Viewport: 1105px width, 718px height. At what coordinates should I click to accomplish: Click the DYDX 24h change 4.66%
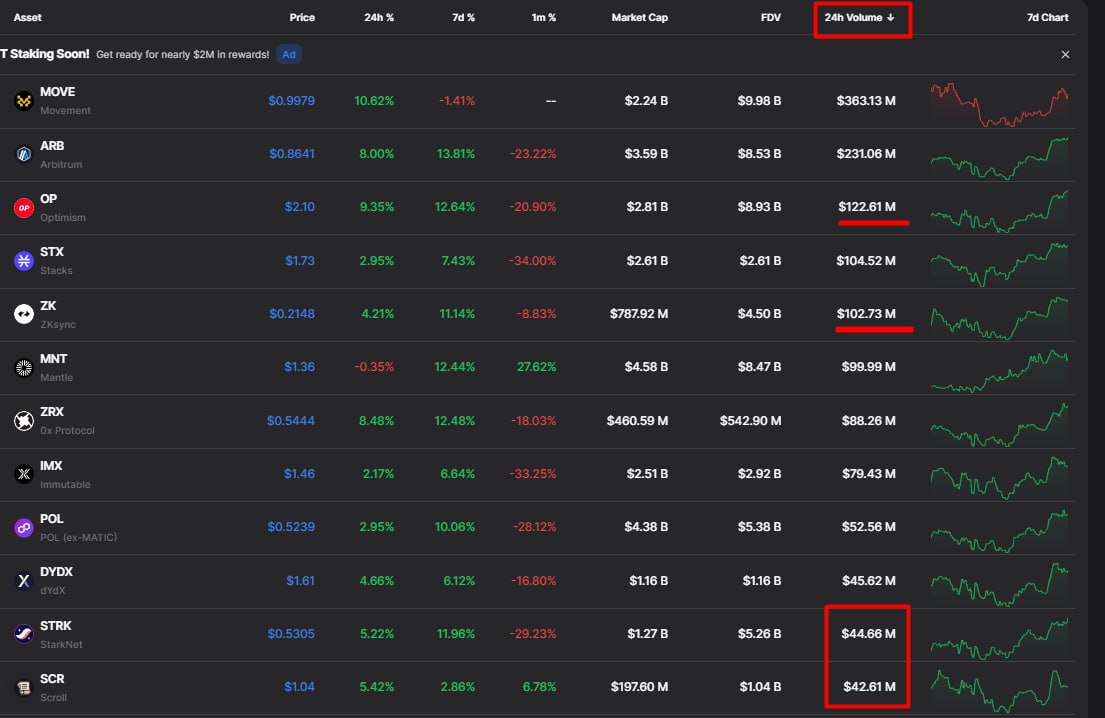click(376, 581)
